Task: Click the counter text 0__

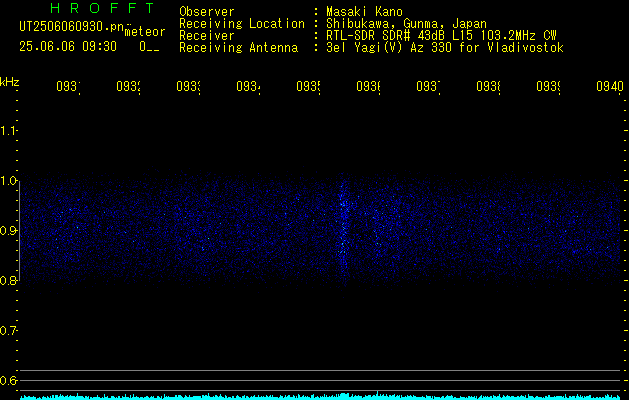Action: click(x=149, y=47)
